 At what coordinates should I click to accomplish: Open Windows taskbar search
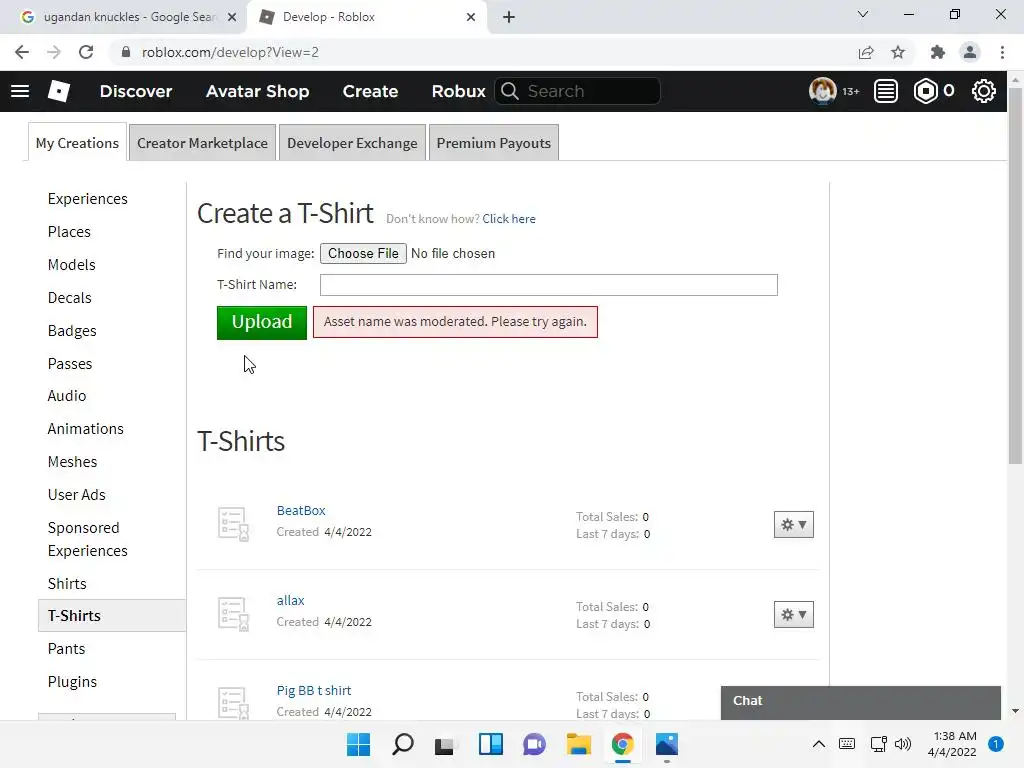click(x=403, y=744)
